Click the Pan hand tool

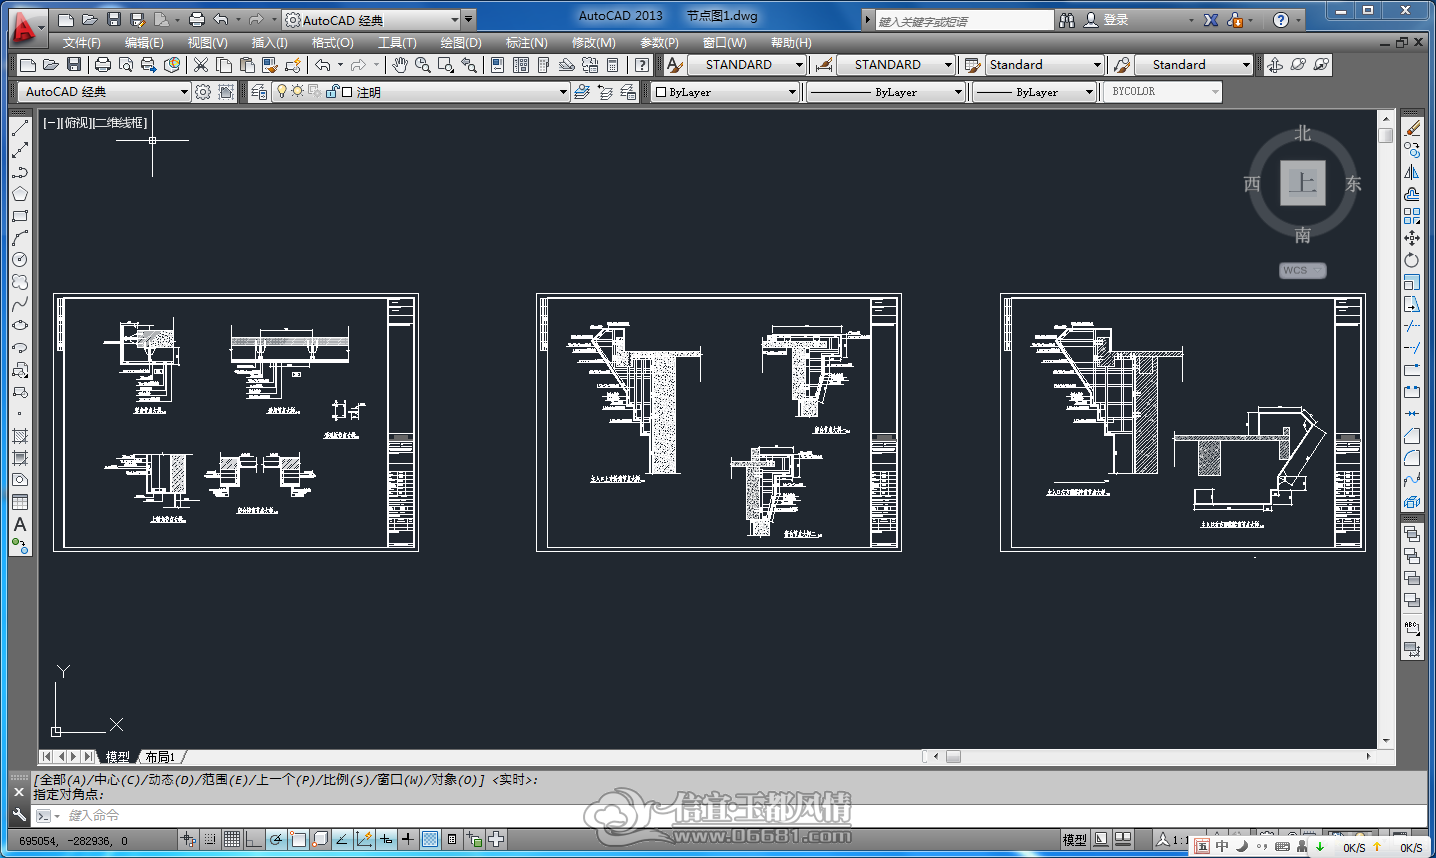coord(400,65)
